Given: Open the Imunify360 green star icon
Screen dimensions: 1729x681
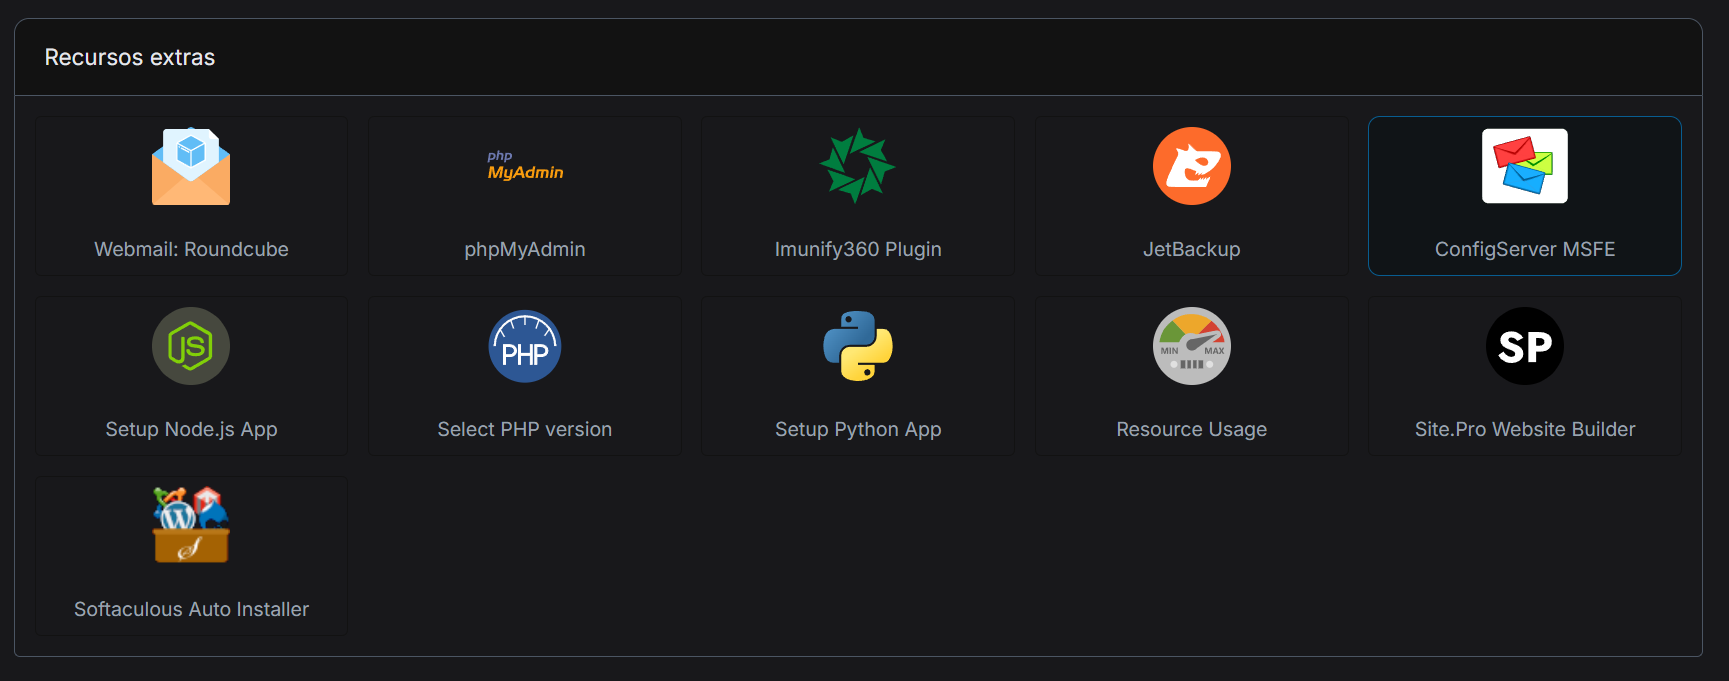Looking at the screenshot, I should point(858,166).
